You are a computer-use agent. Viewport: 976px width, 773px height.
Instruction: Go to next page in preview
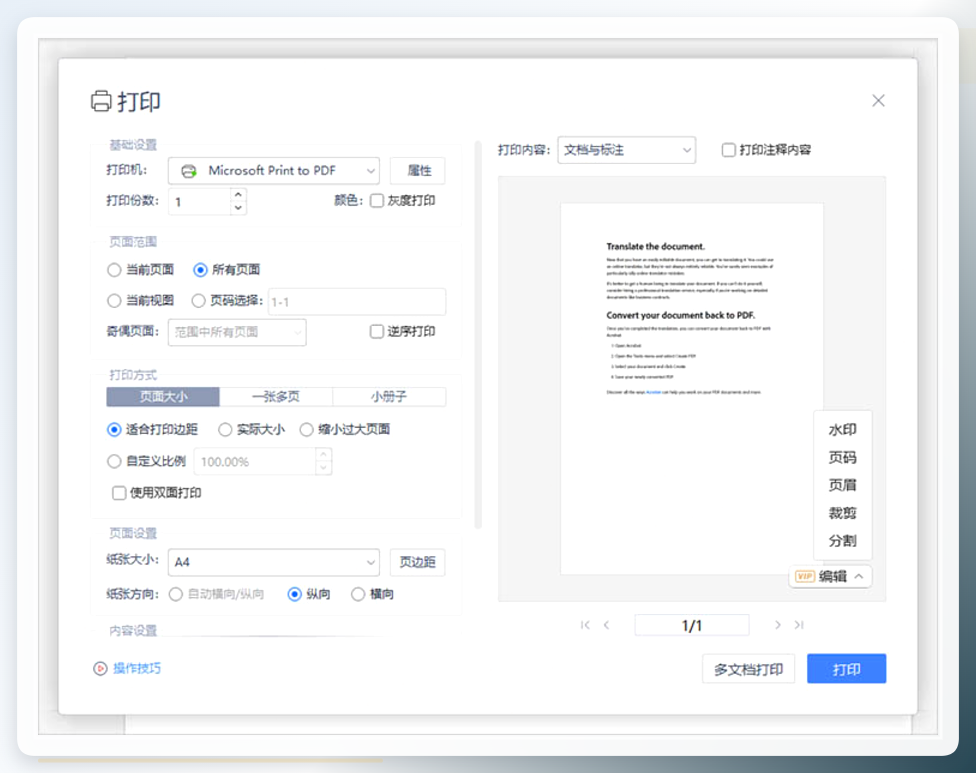777,625
